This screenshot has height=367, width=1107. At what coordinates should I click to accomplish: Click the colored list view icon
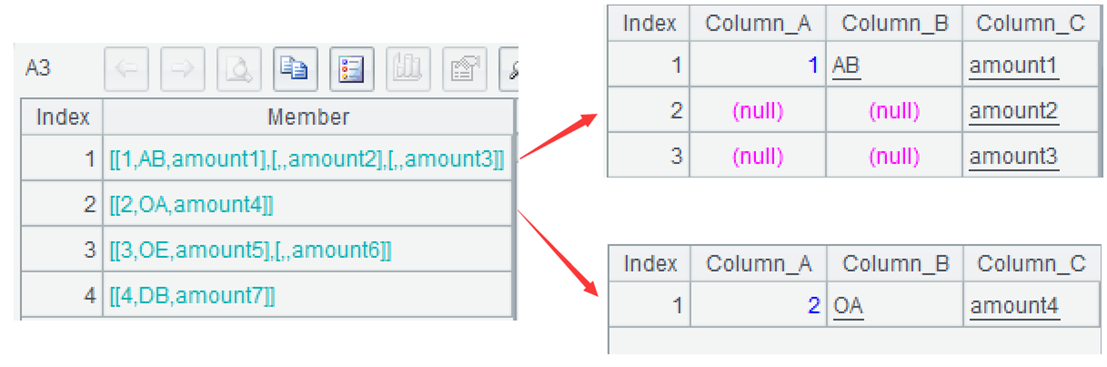352,69
